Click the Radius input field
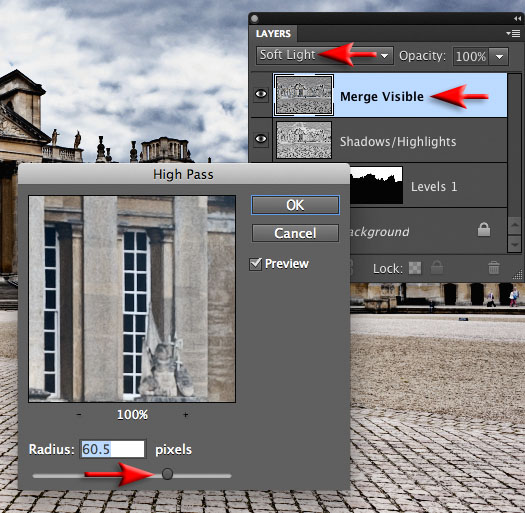Screen dimensions: 525x513 [113, 449]
